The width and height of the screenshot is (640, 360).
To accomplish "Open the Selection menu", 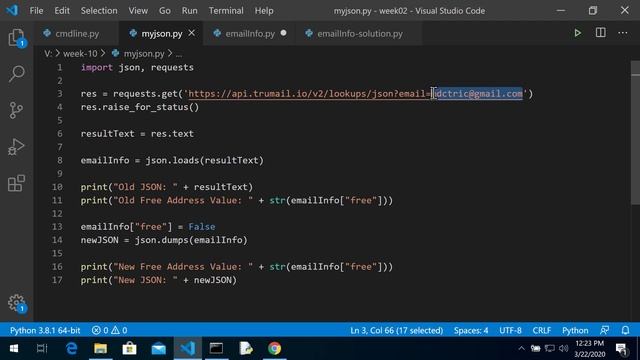I will click(99, 11).
